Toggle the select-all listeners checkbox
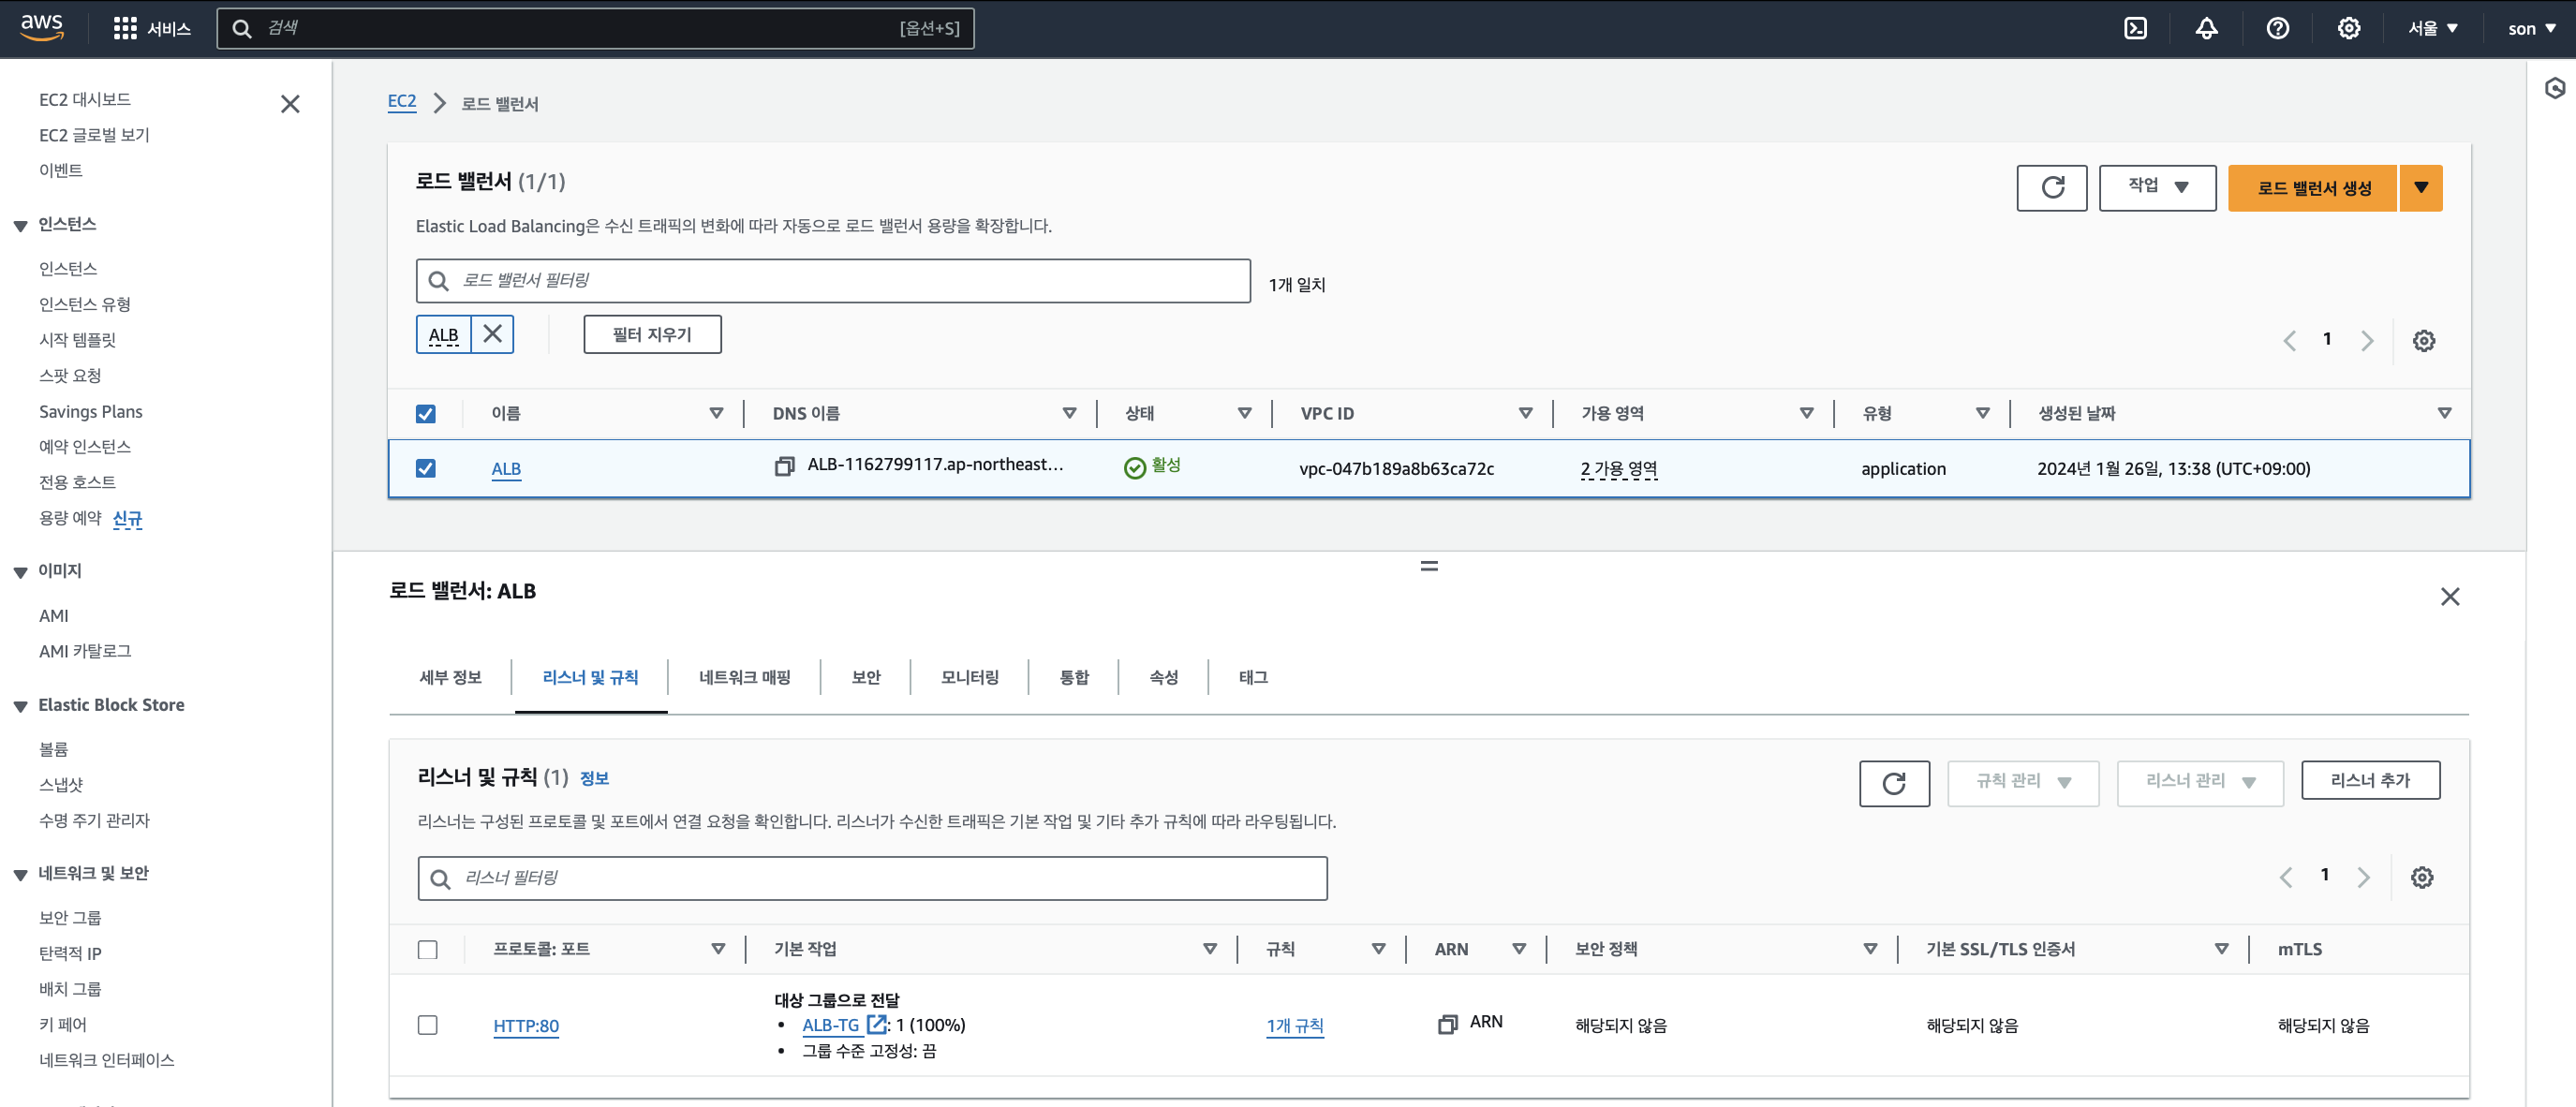The width and height of the screenshot is (2576, 1107). coord(427,949)
